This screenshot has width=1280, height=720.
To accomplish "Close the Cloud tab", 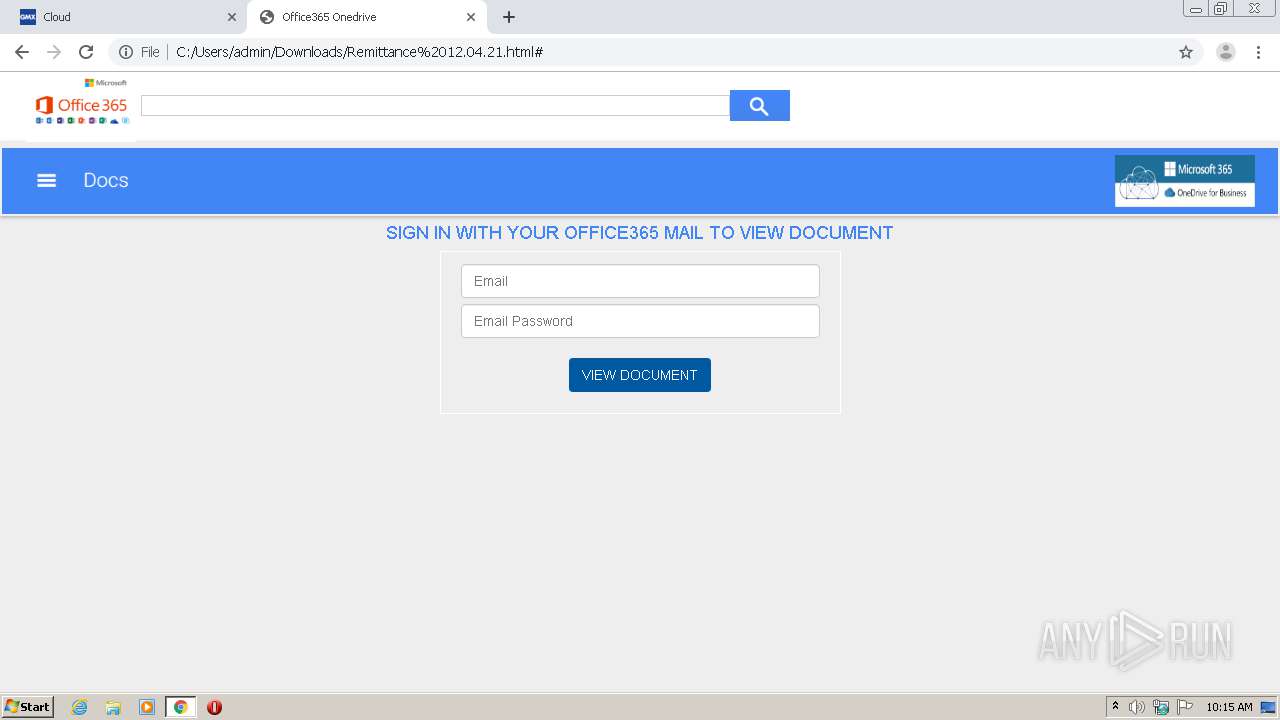I will [232, 17].
